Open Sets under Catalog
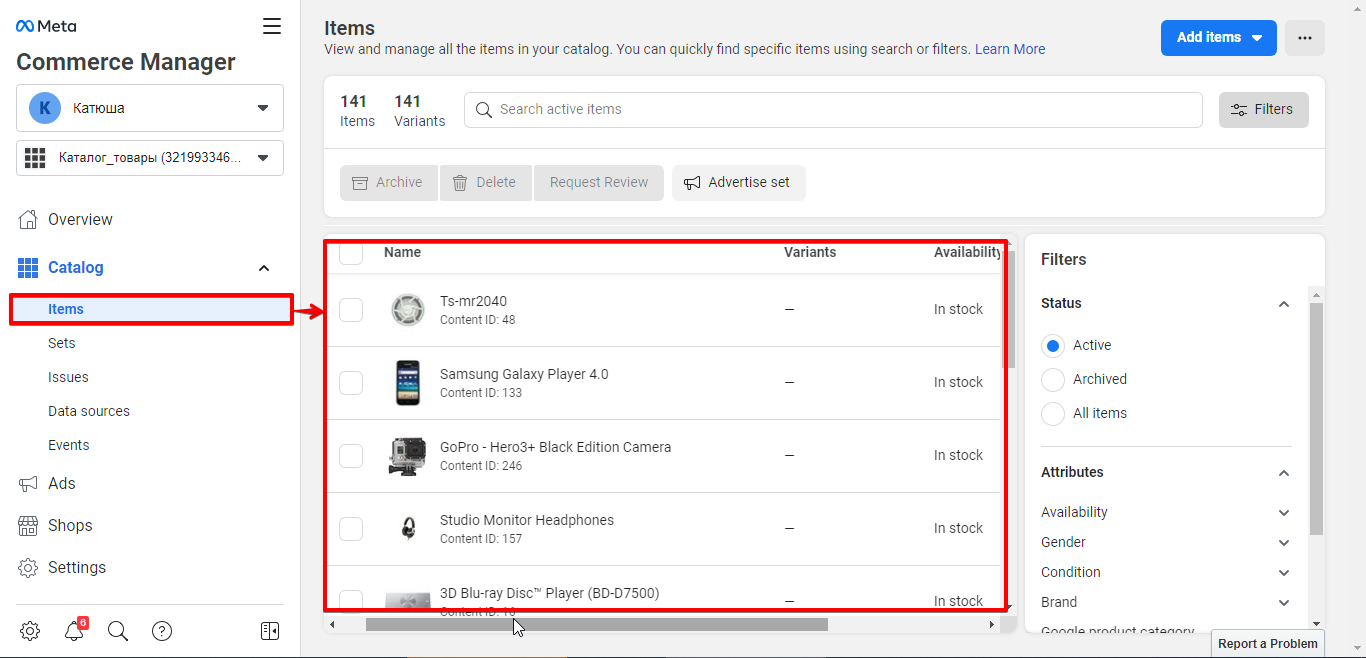The height and width of the screenshot is (658, 1366). 62,343
